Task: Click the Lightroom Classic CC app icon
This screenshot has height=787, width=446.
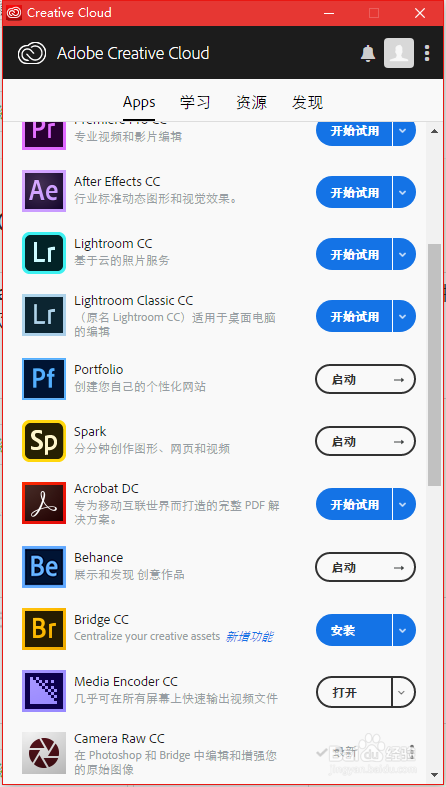Action: pyautogui.click(x=44, y=315)
